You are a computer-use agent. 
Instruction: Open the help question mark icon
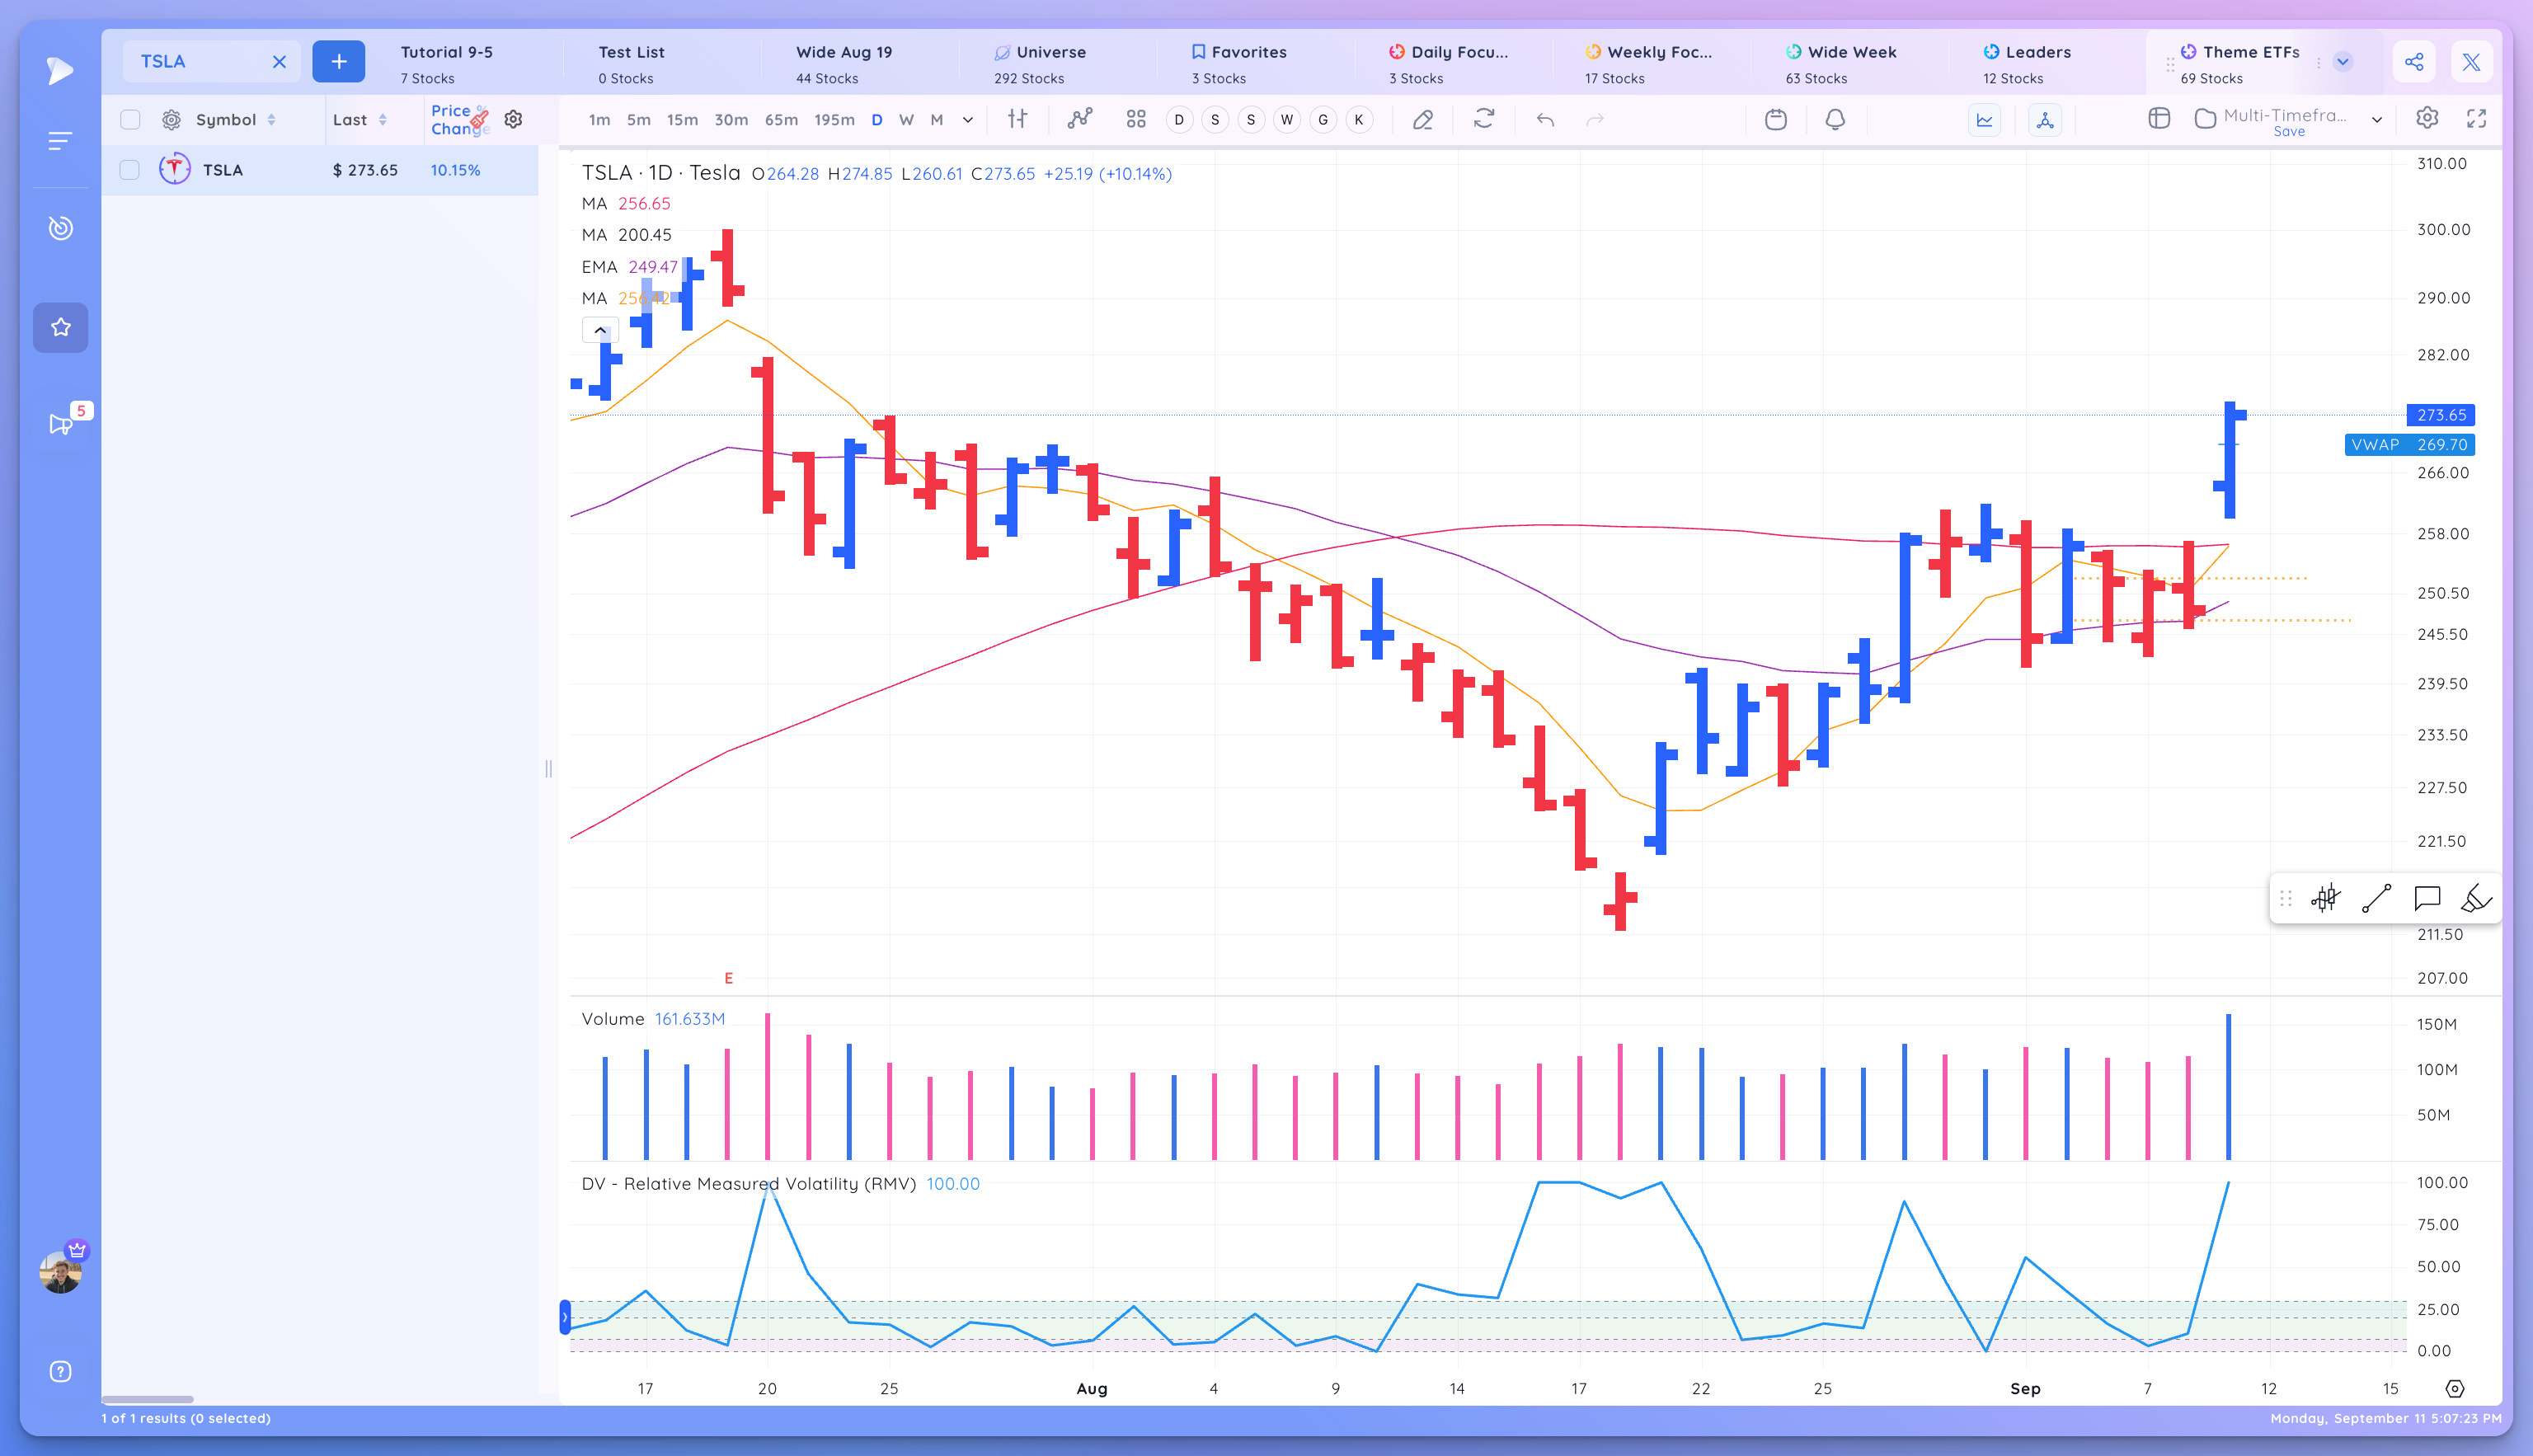tap(60, 1371)
